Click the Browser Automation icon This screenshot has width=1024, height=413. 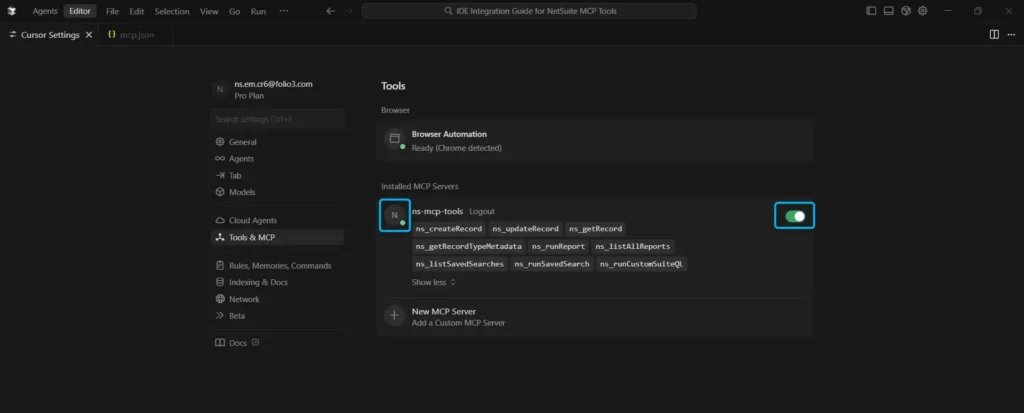point(394,139)
